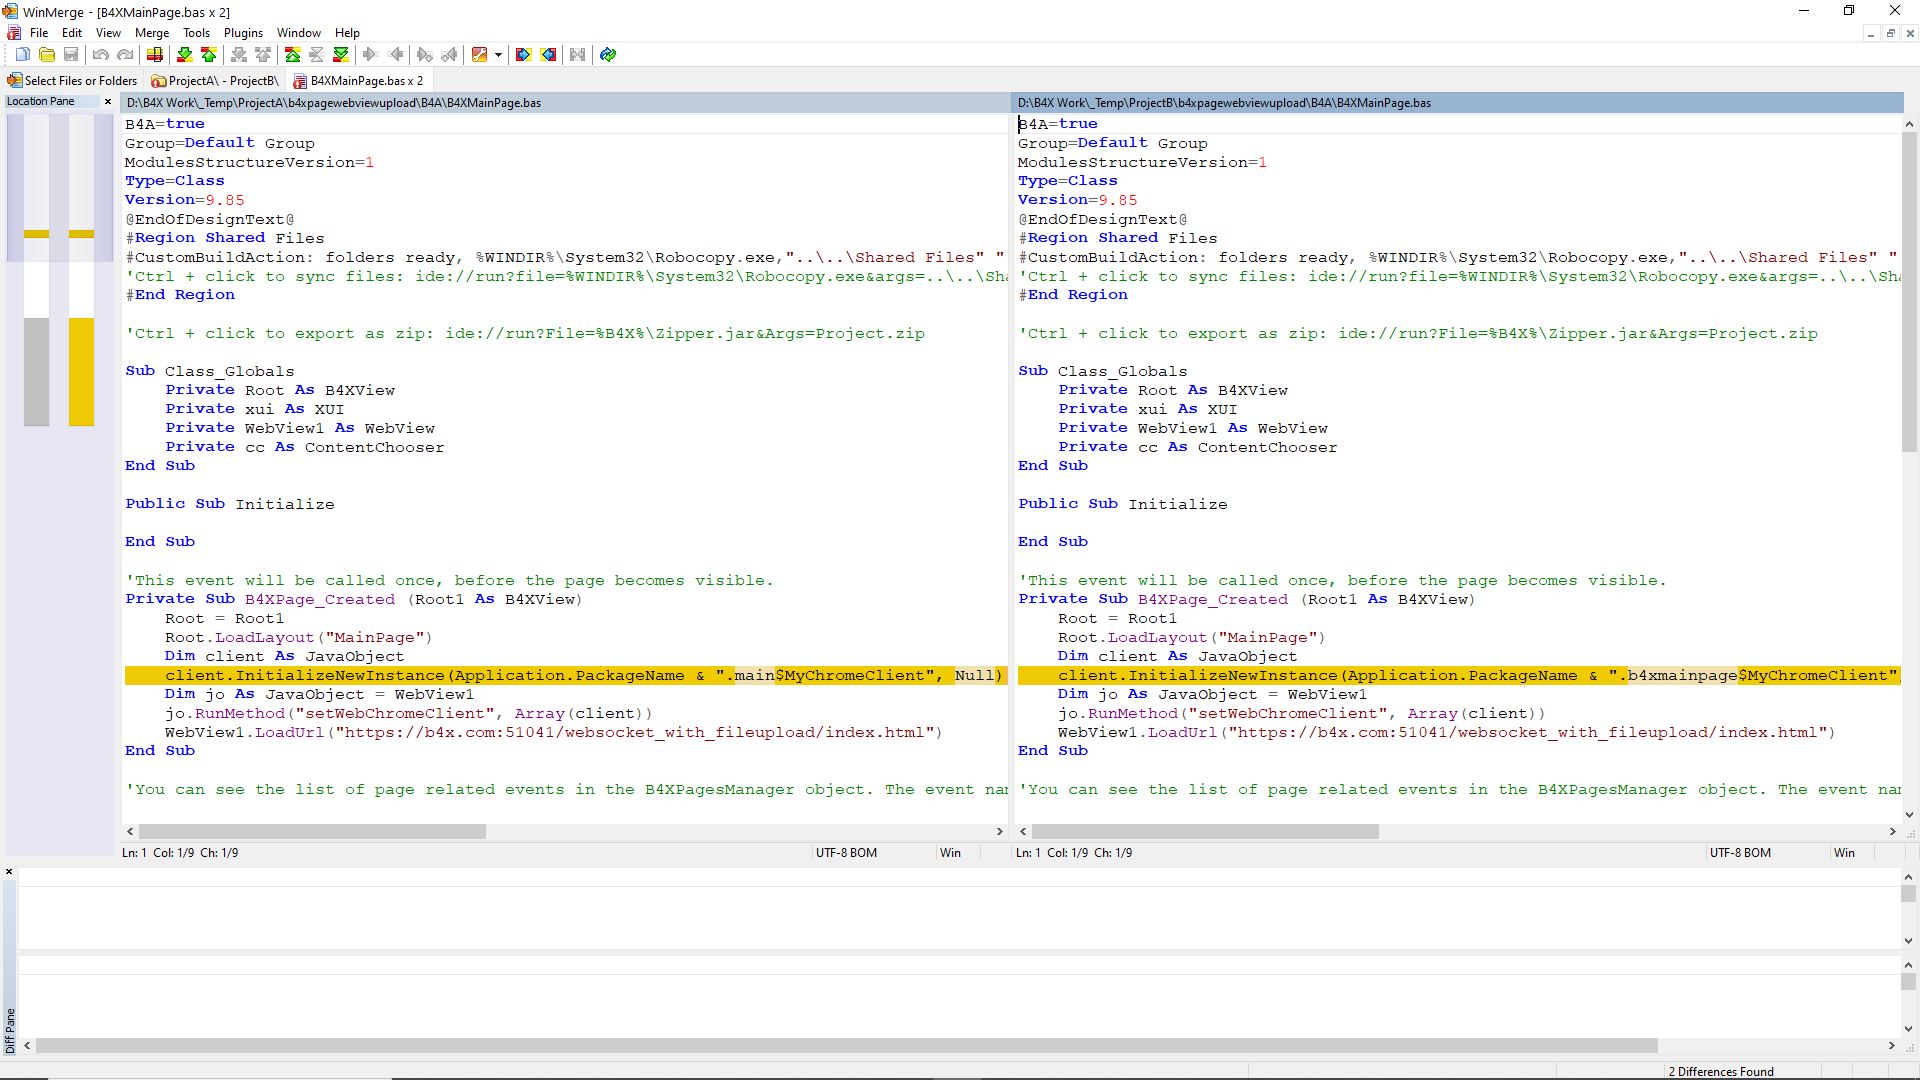
Task: Click the Options wrench icon
Action: (479, 55)
